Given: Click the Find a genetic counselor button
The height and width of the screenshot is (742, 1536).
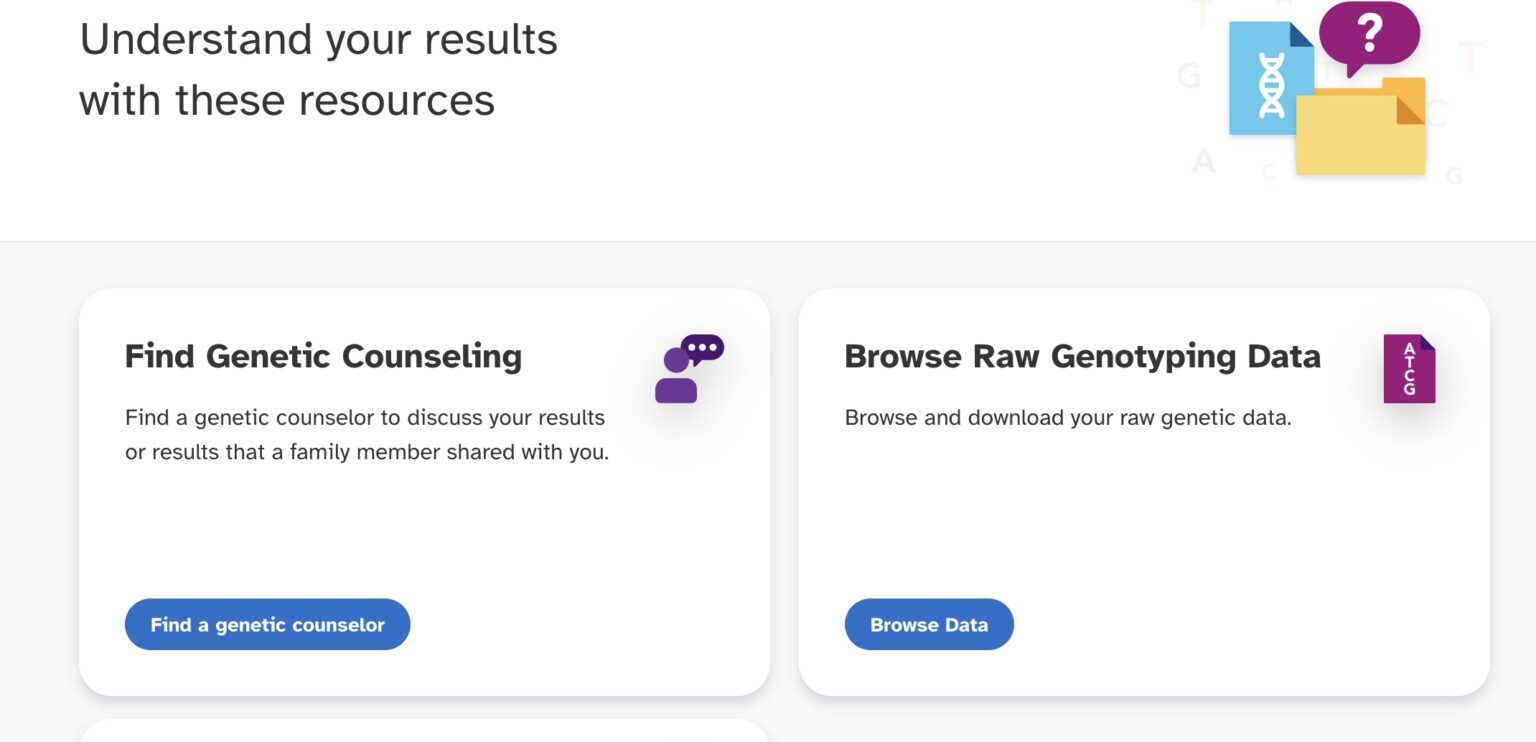Looking at the screenshot, I should [267, 624].
